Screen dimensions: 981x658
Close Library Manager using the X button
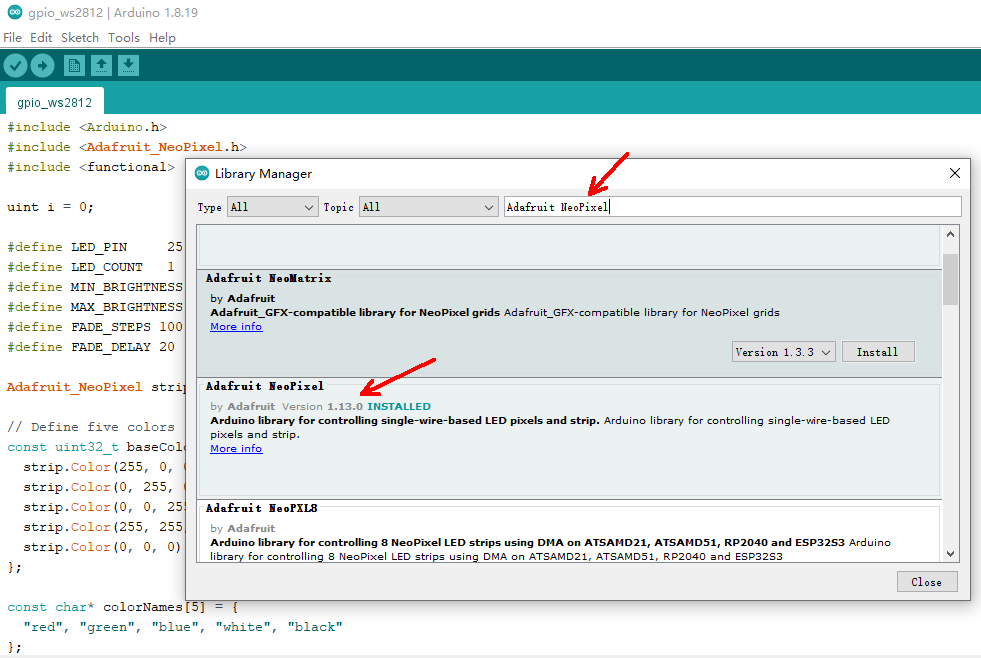pos(955,173)
